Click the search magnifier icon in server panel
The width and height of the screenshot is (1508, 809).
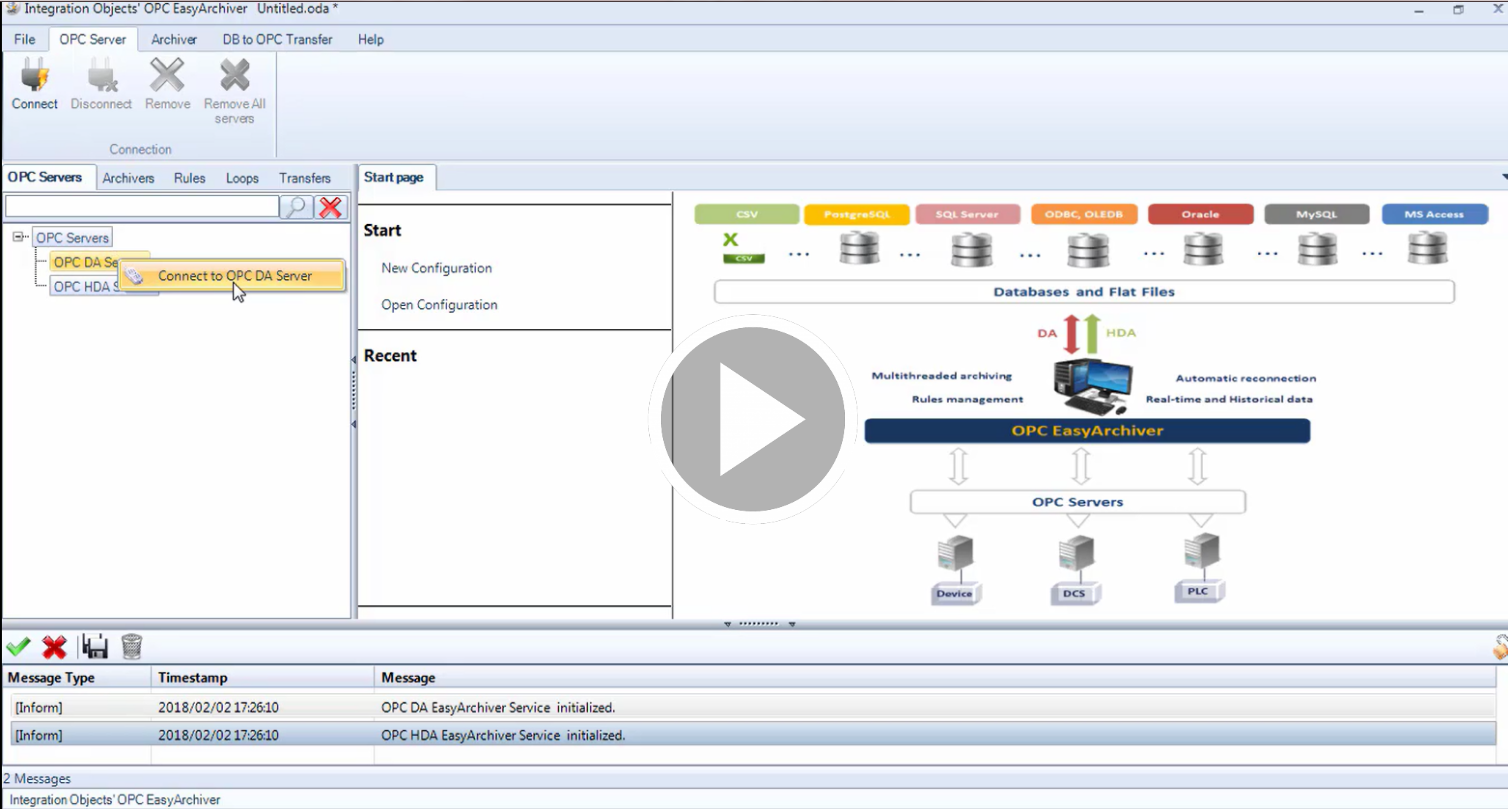[295, 207]
